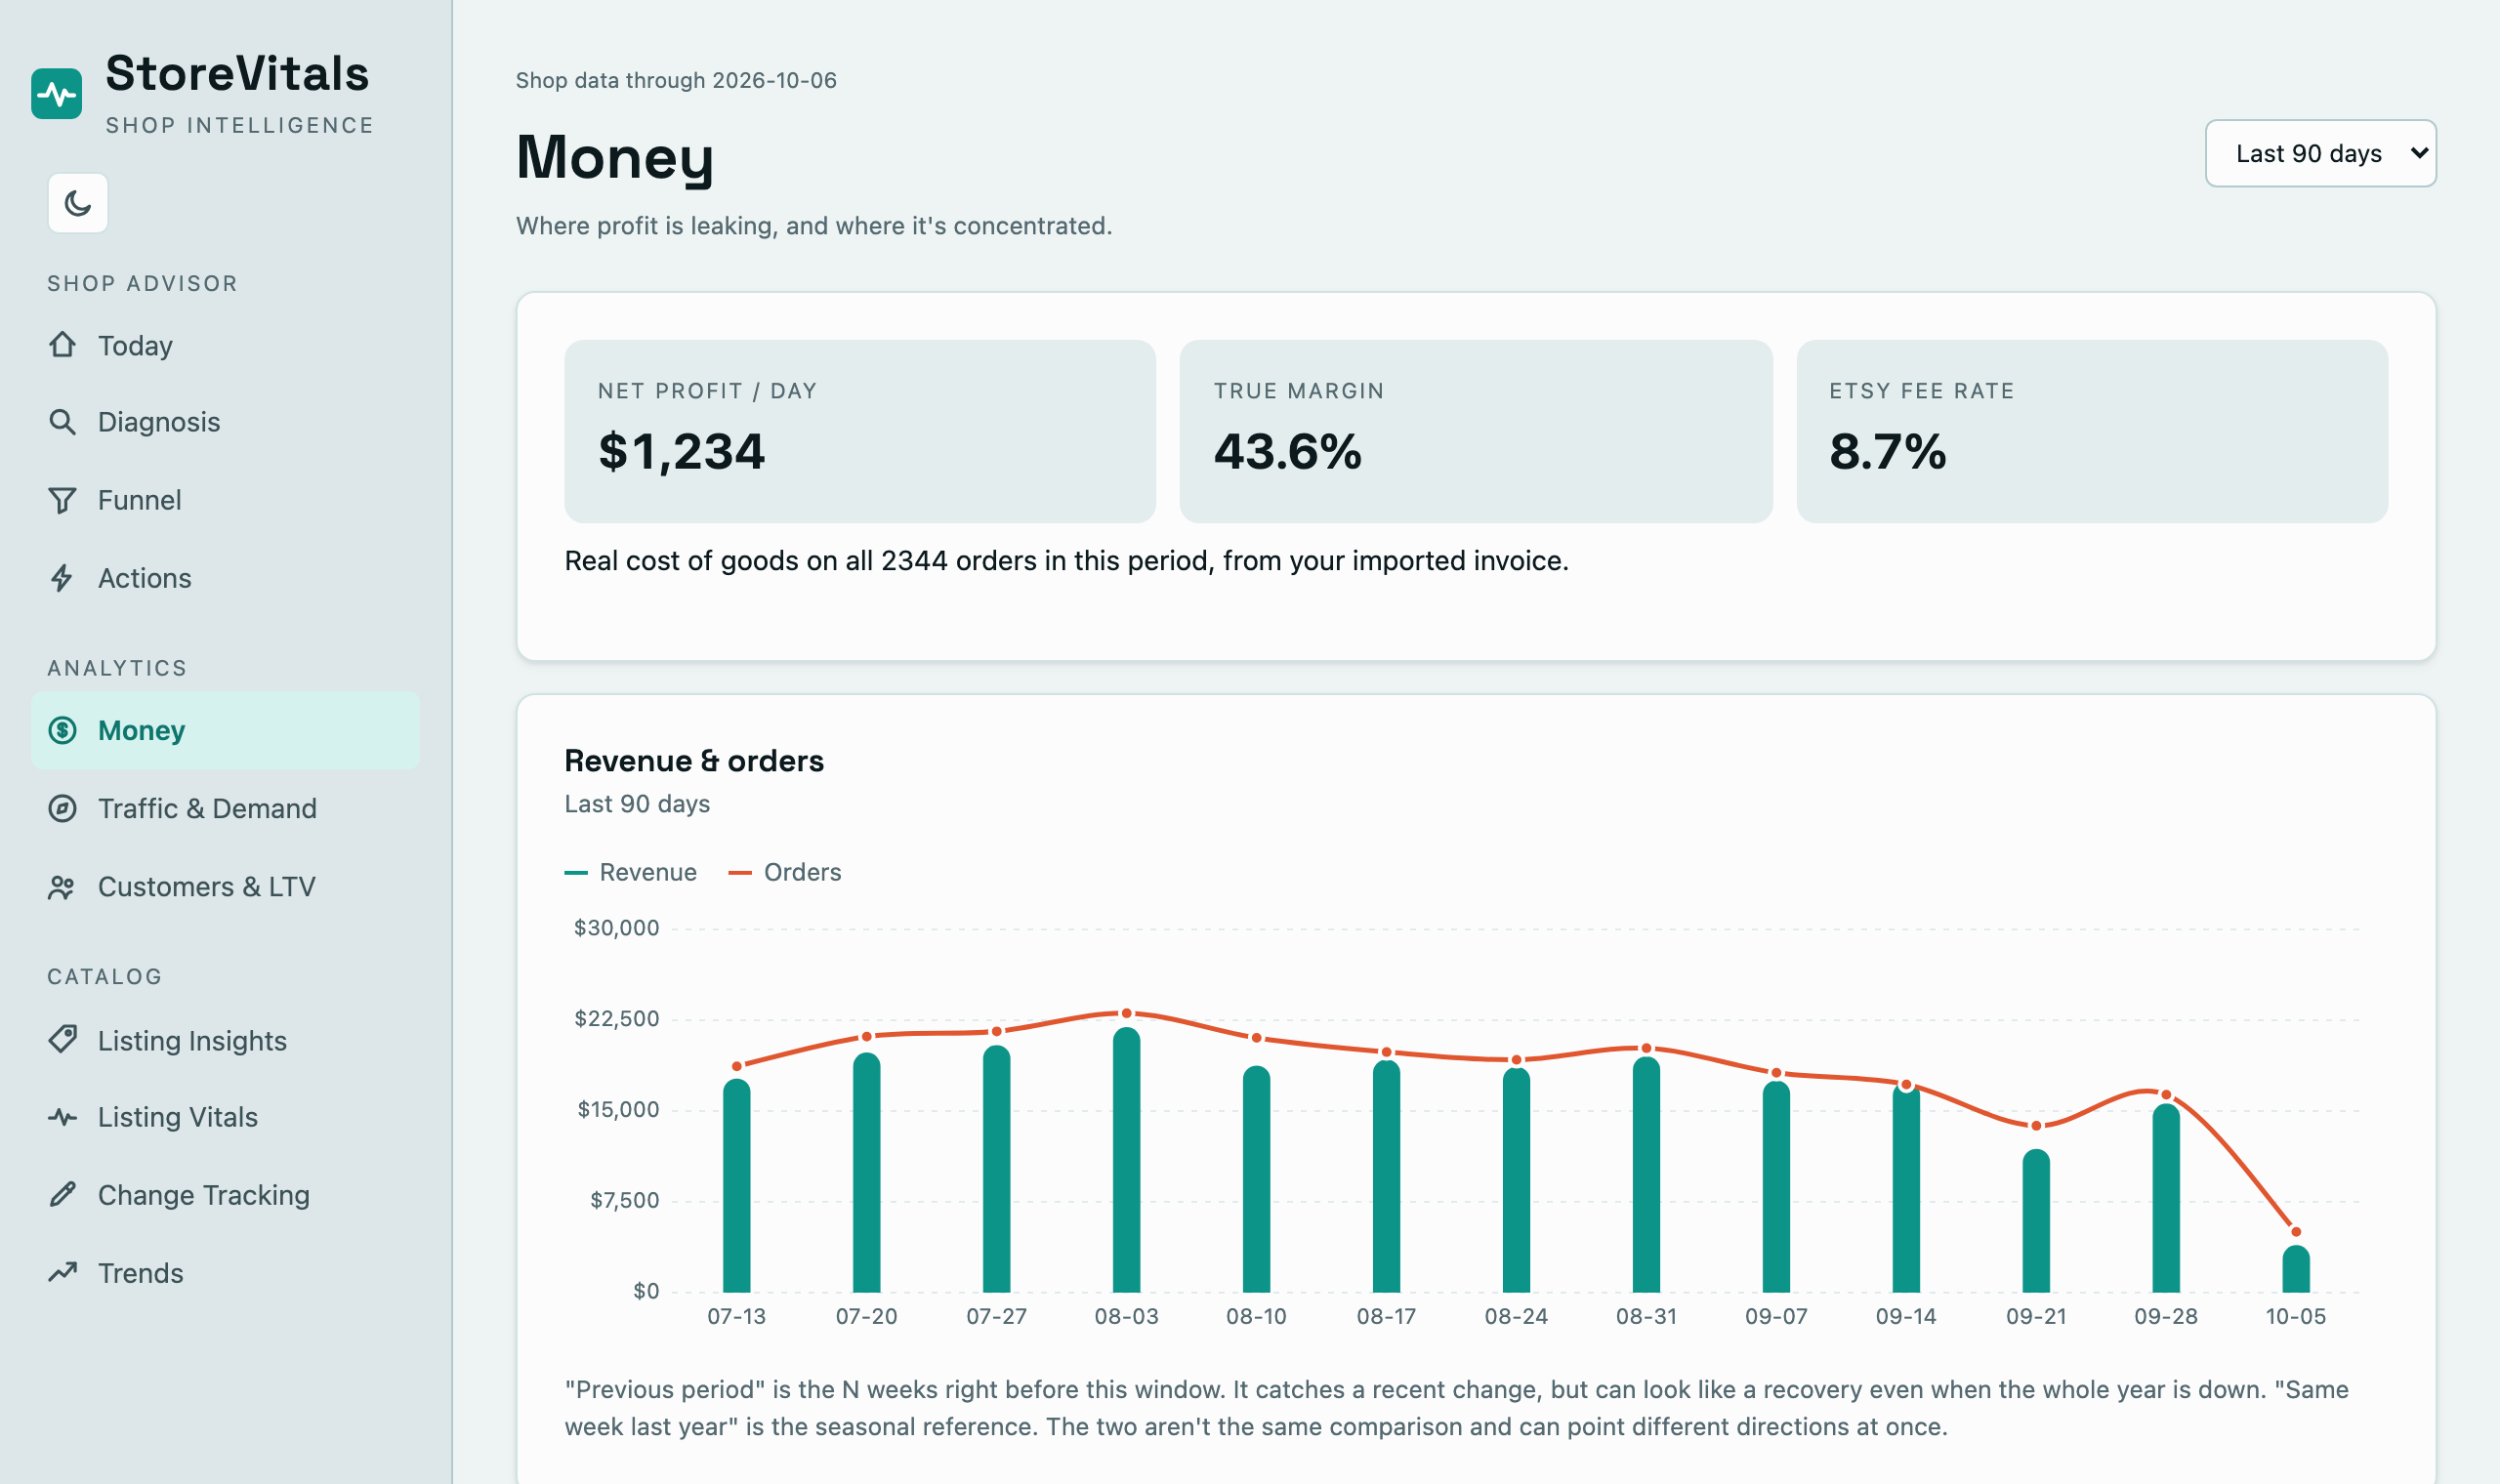Viewport: 2500px width, 1484px height.
Task: Click the Money dollar-circle icon
Action: pyautogui.click(x=62, y=731)
